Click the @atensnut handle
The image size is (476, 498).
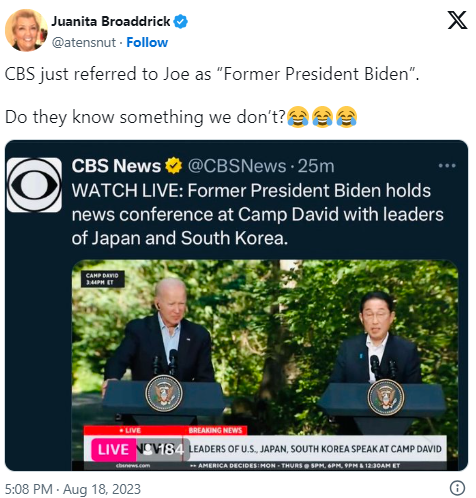84,43
